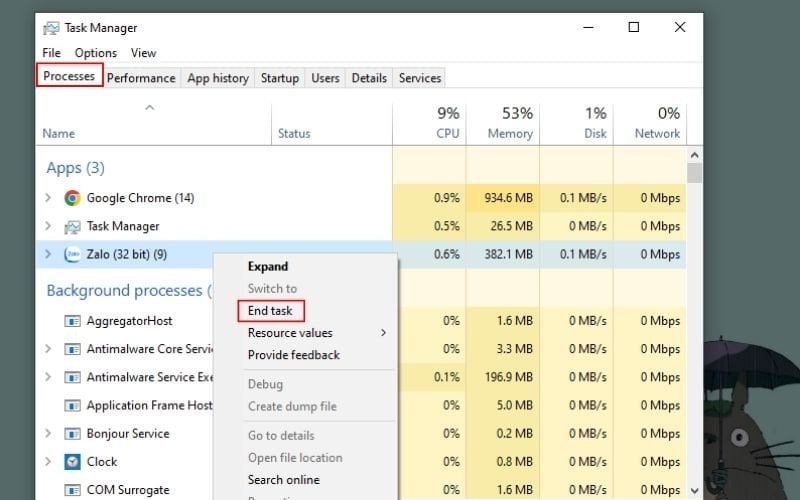Click the Zalo app icon

[x=72, y=254]
